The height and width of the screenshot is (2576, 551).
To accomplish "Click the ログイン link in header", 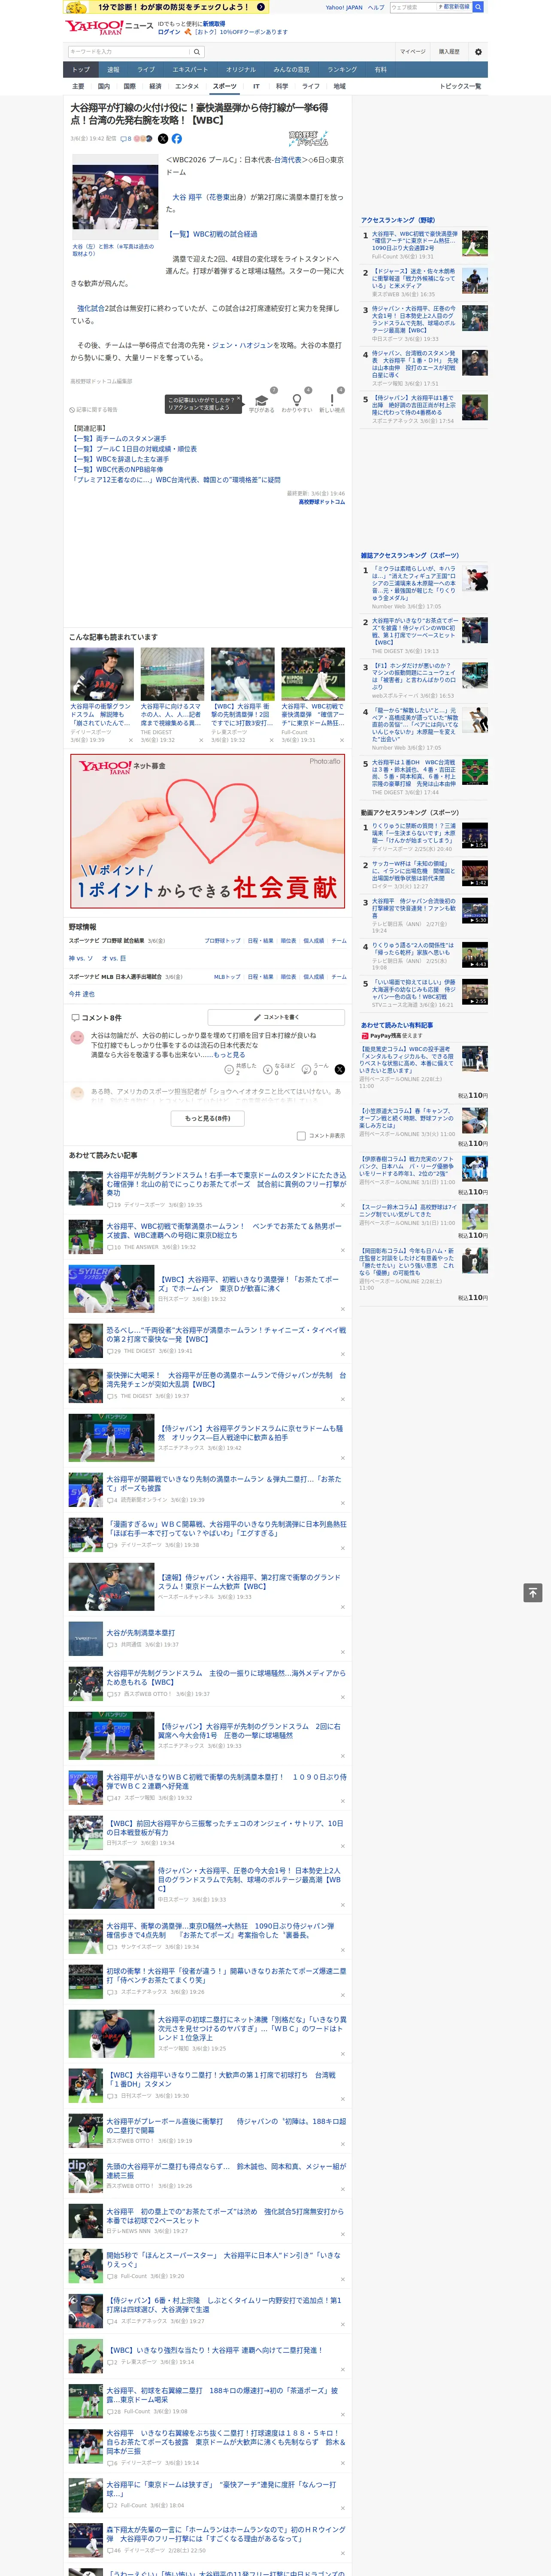I will 169,32.
